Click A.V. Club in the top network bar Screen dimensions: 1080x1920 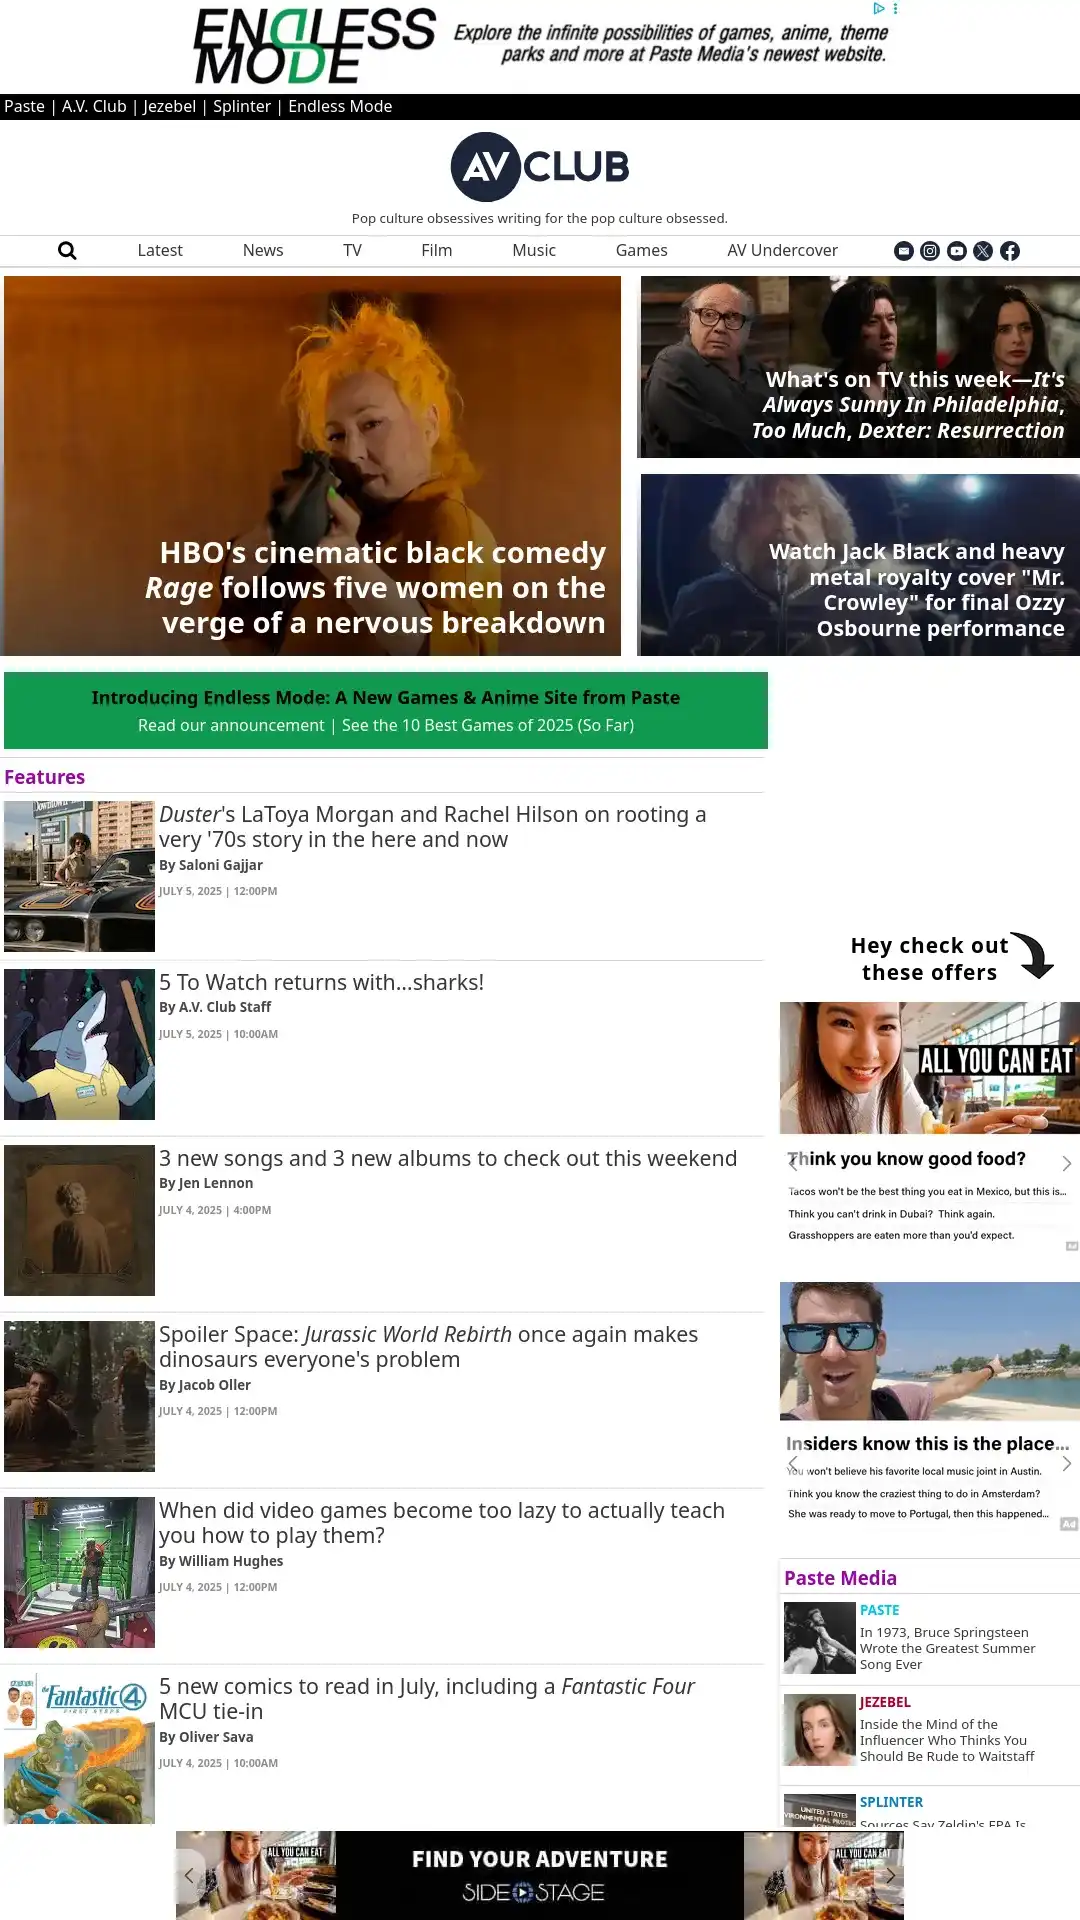[94, 106]
